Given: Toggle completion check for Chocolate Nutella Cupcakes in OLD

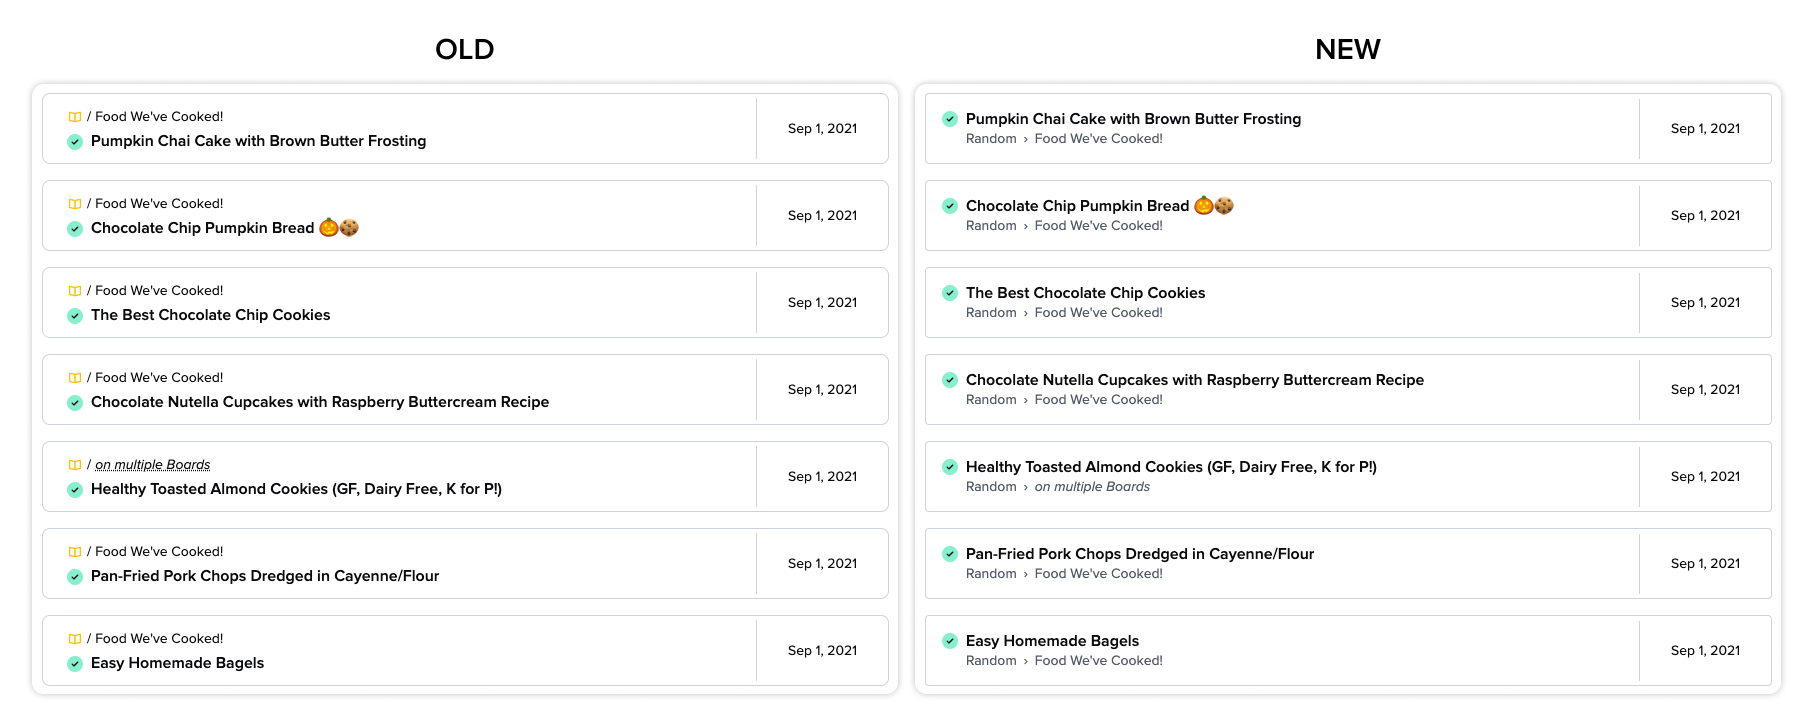Looking at the screenshot, I should [x=75, y=403].
